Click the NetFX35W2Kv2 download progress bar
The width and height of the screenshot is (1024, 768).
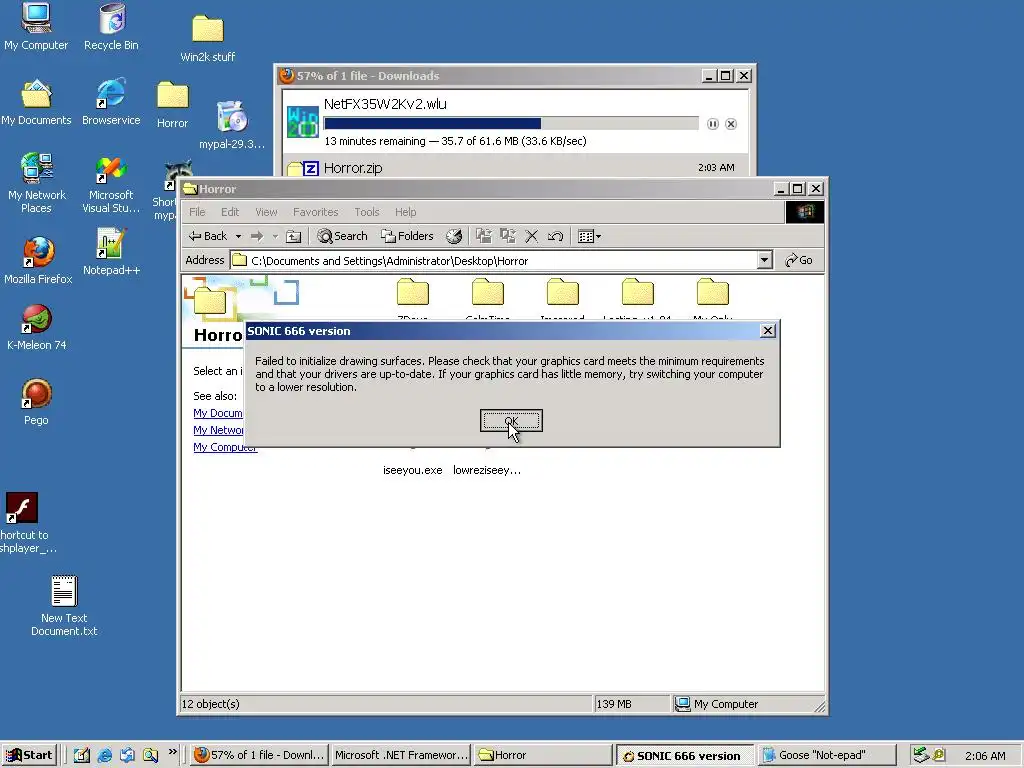pyautogui.click(x=511, y=123)
